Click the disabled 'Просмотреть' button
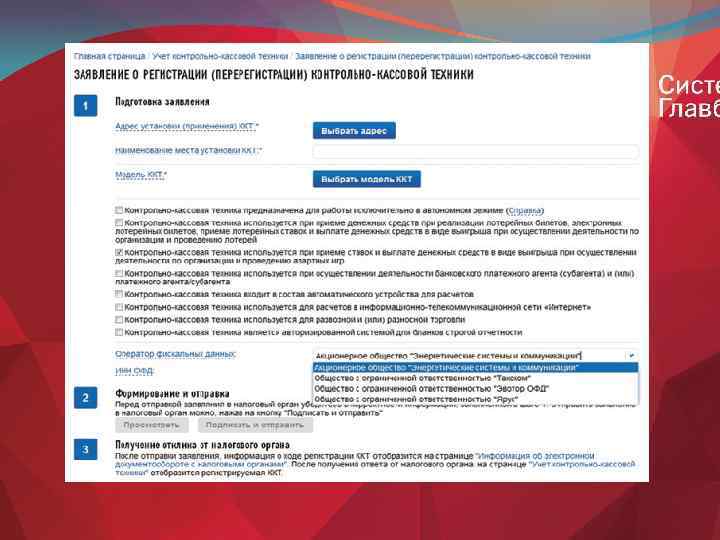 [x=151, y=425]
